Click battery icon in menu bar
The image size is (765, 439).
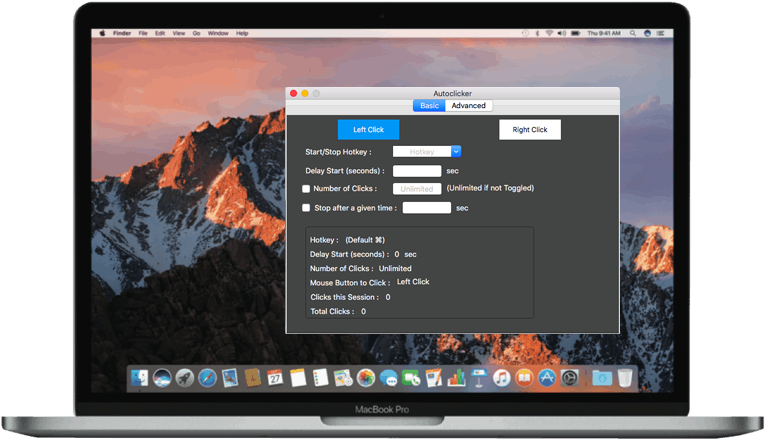[x=576, y=33]
